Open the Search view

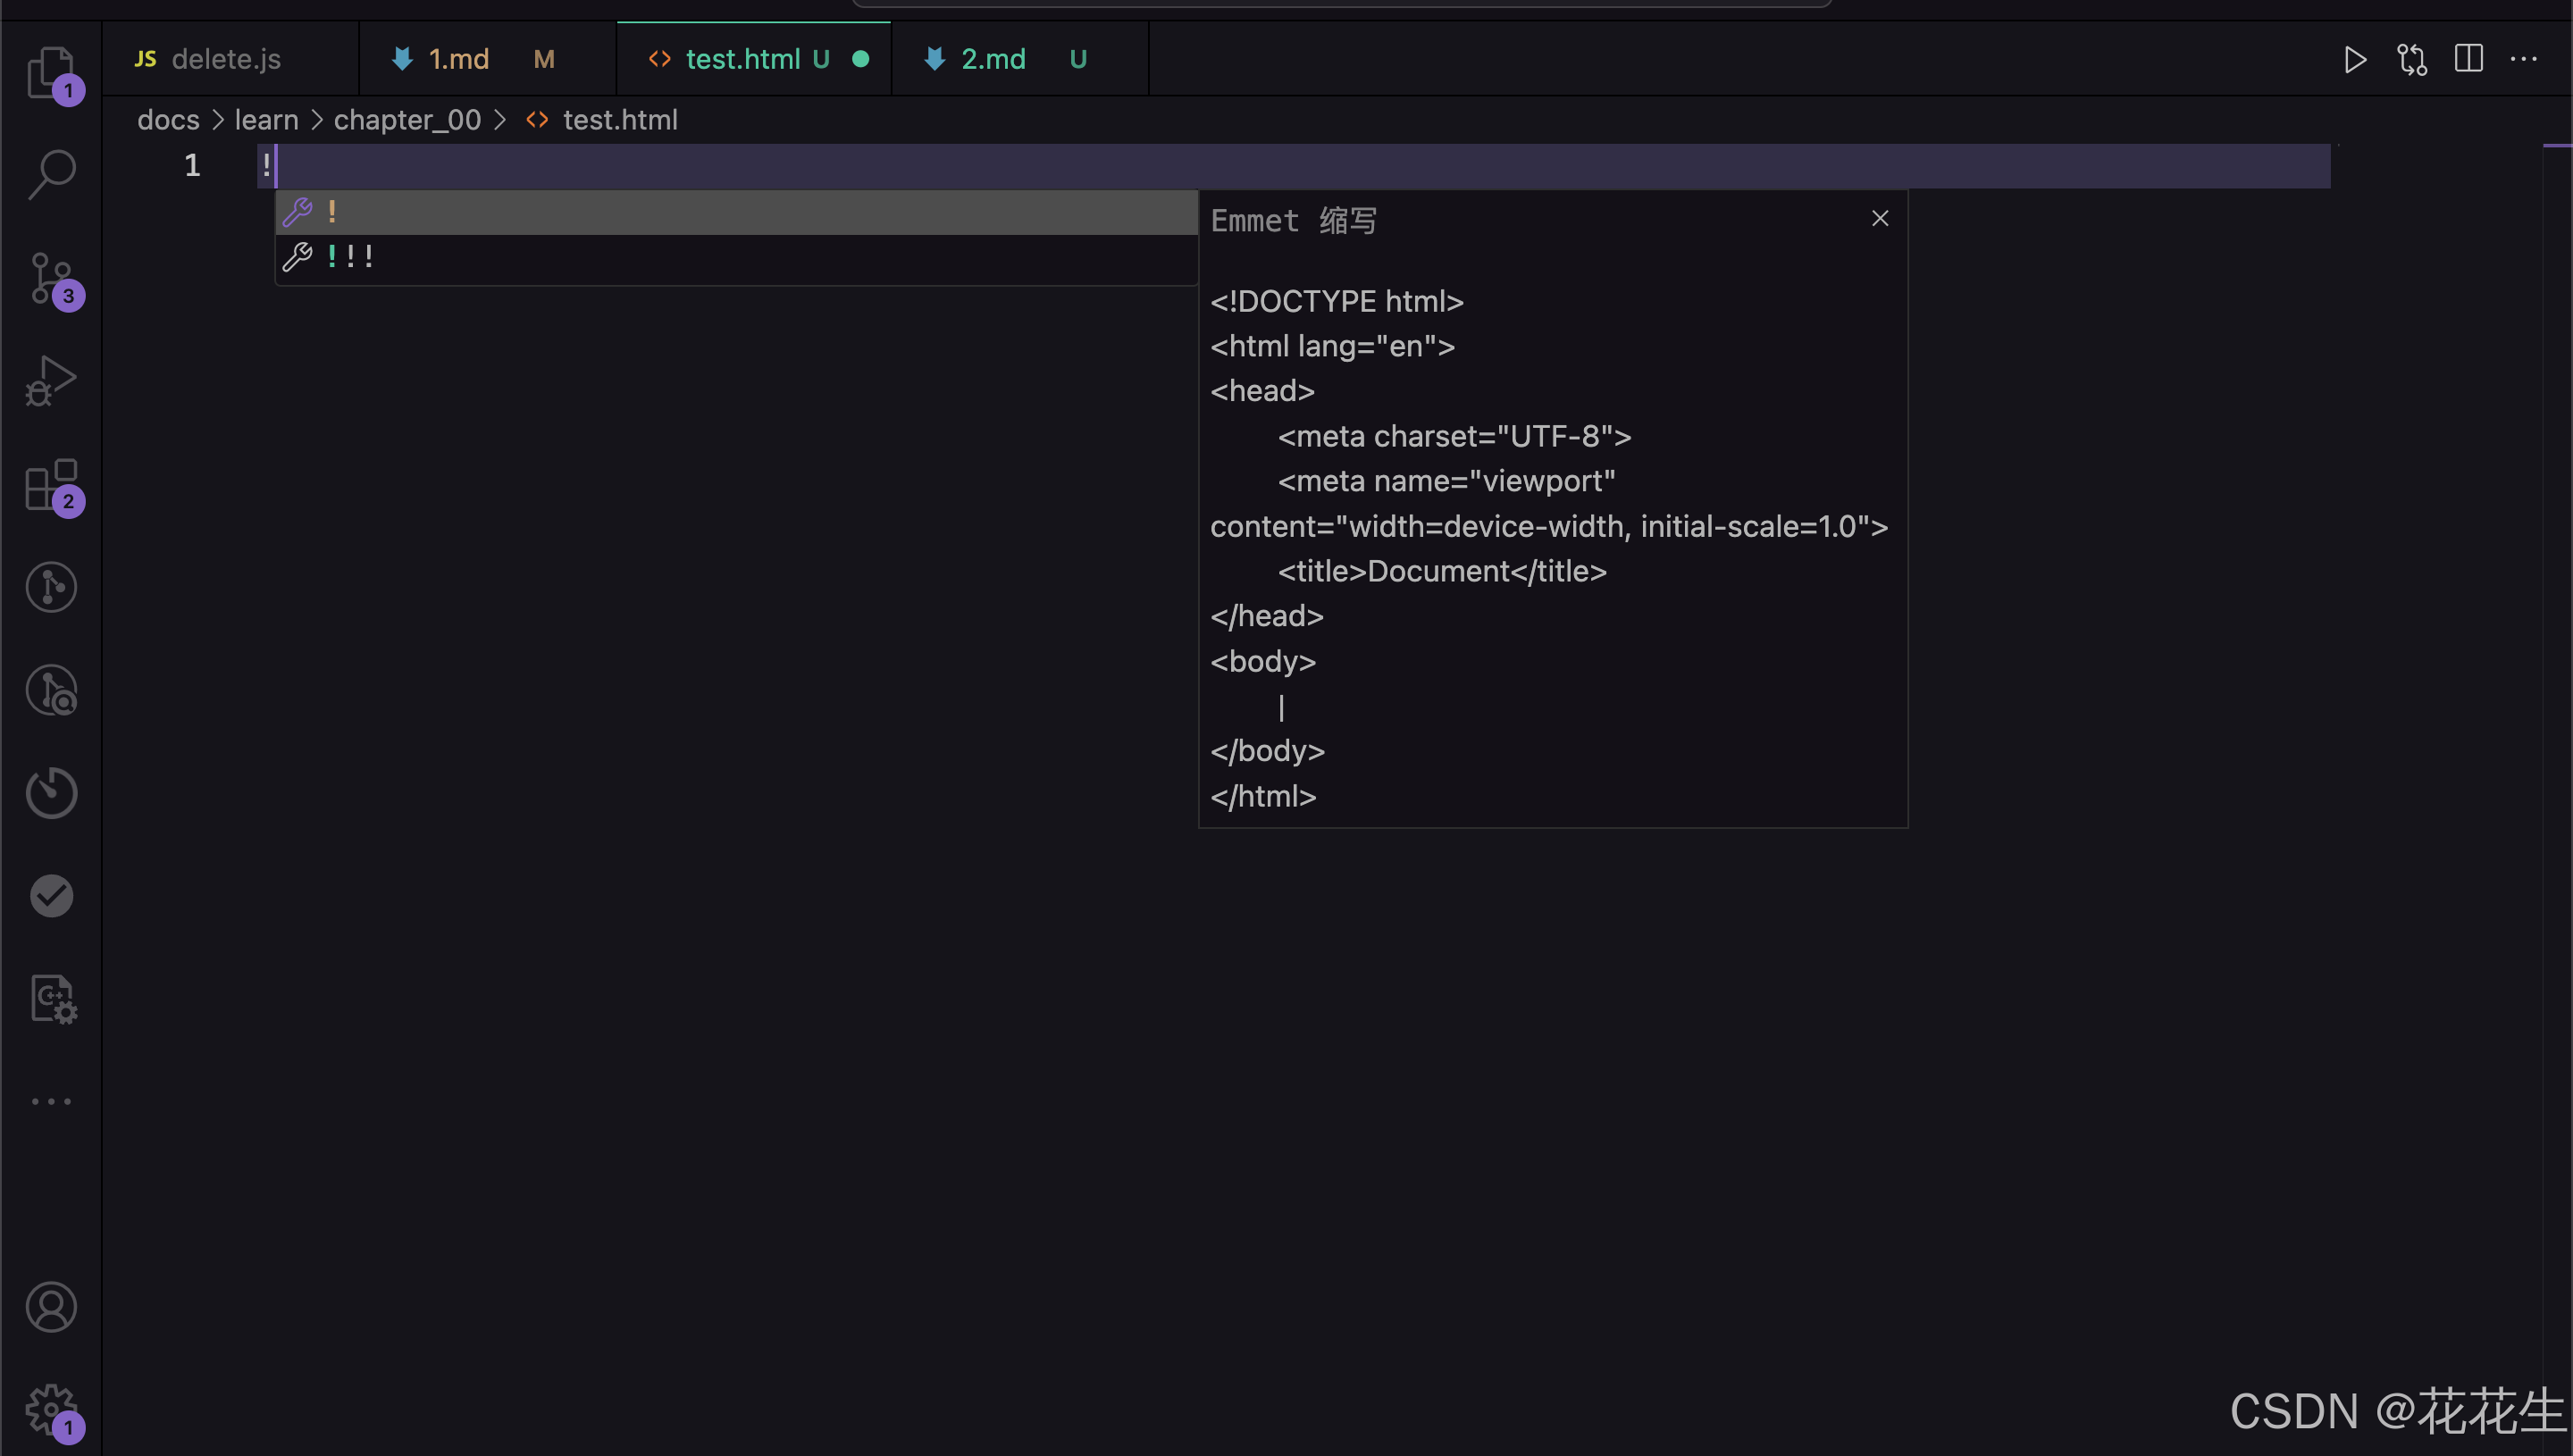[50, 174]
